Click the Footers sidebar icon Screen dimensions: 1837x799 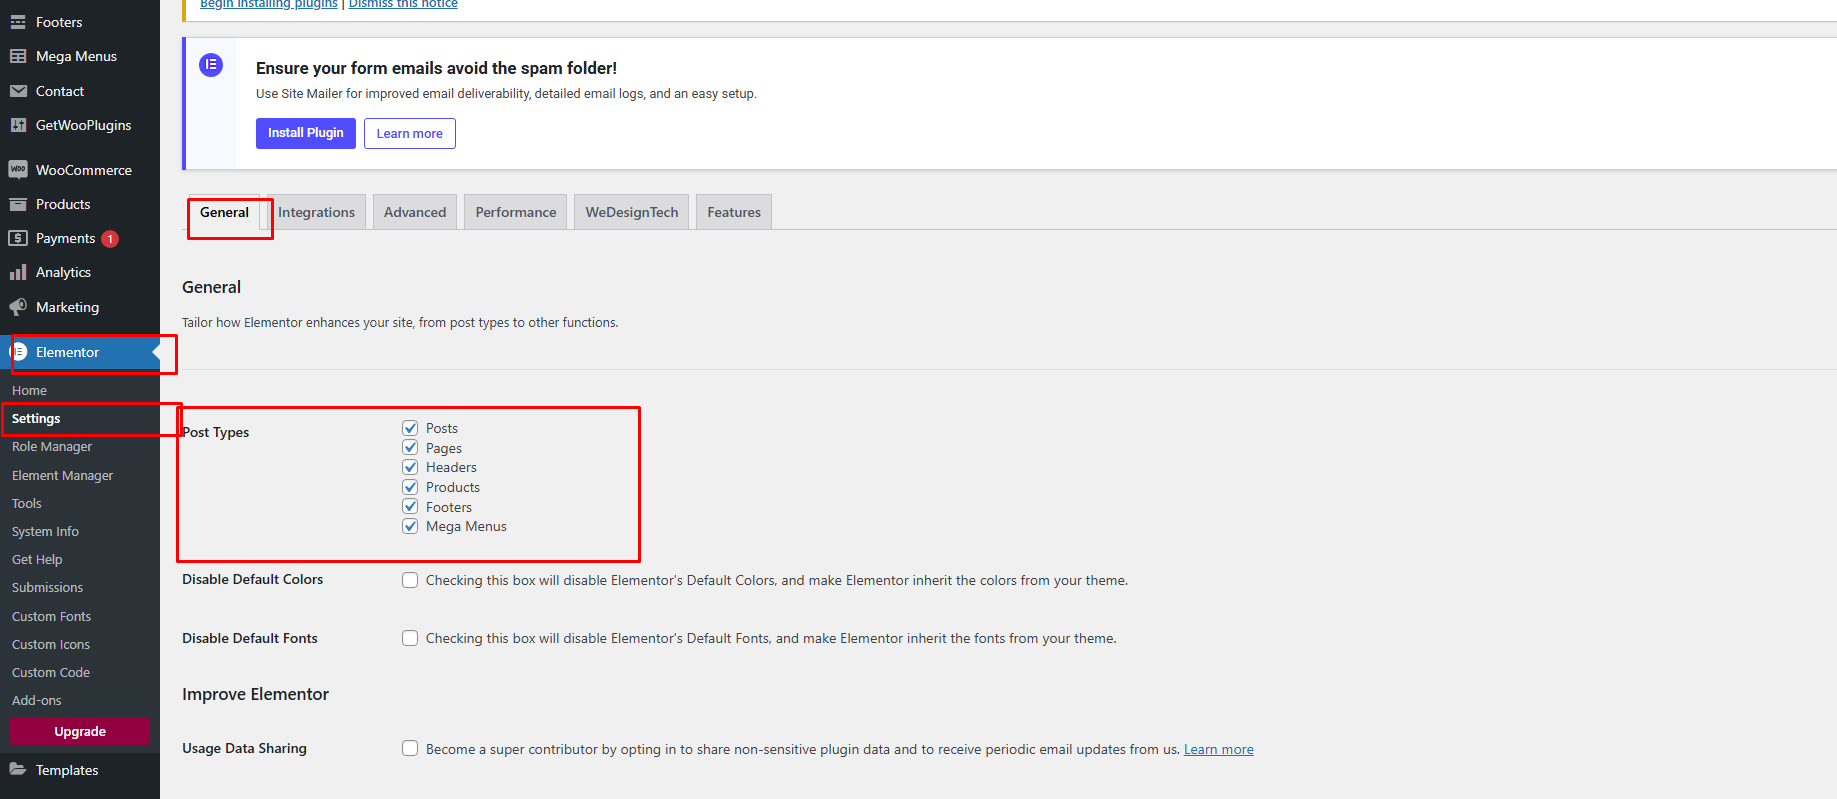[18, 22]
